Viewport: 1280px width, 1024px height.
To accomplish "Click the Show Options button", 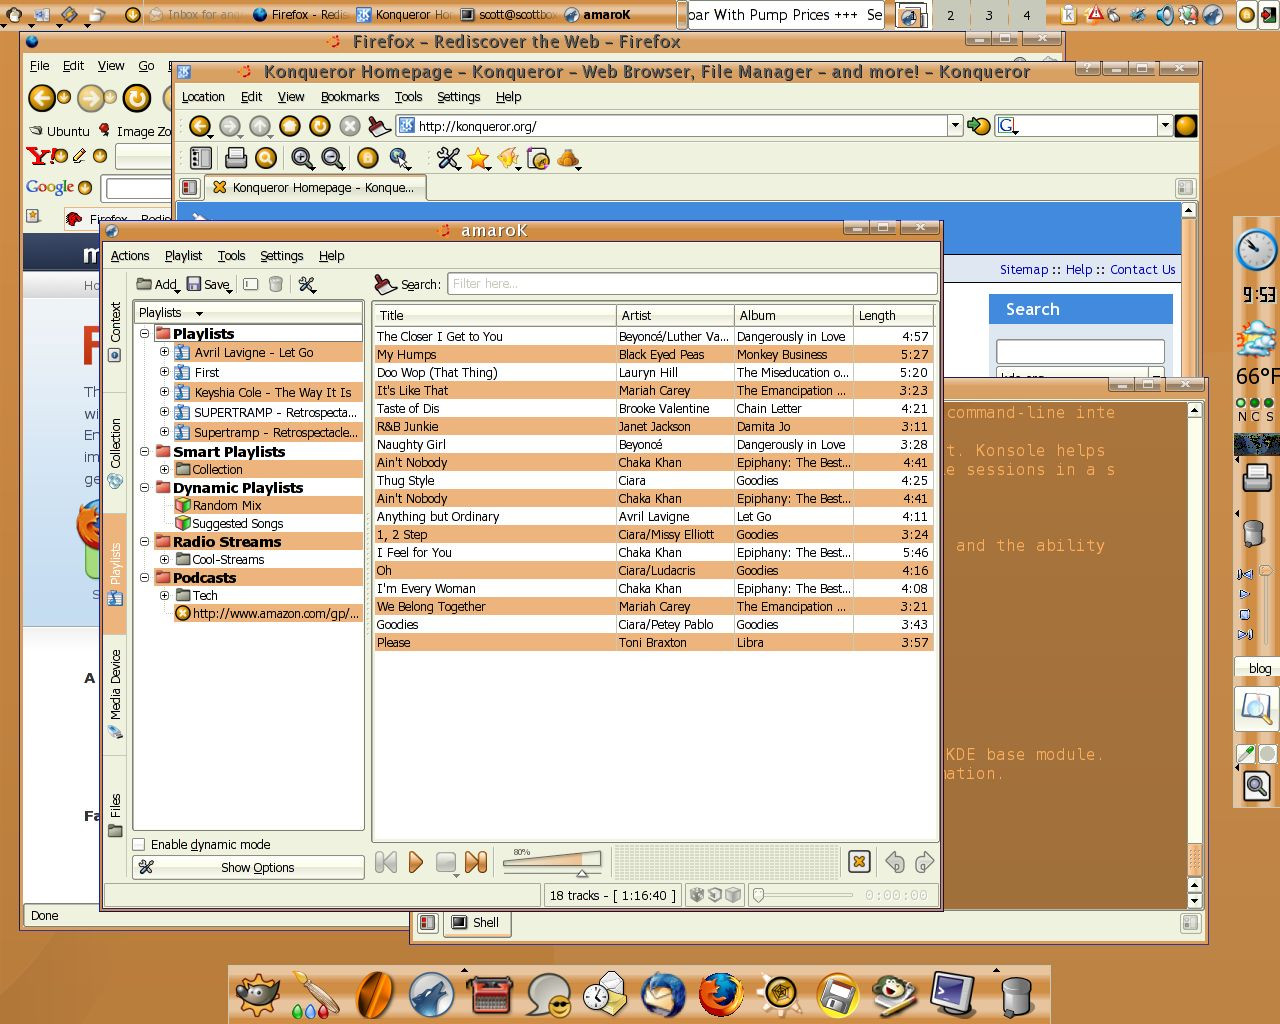I will point(248,867).
